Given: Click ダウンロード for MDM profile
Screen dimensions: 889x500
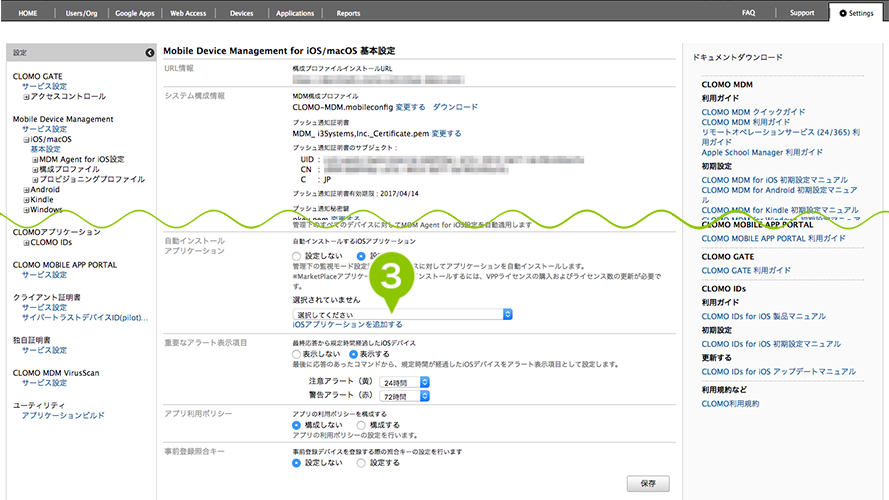Looking at the screenshot, I should [455, 107].
